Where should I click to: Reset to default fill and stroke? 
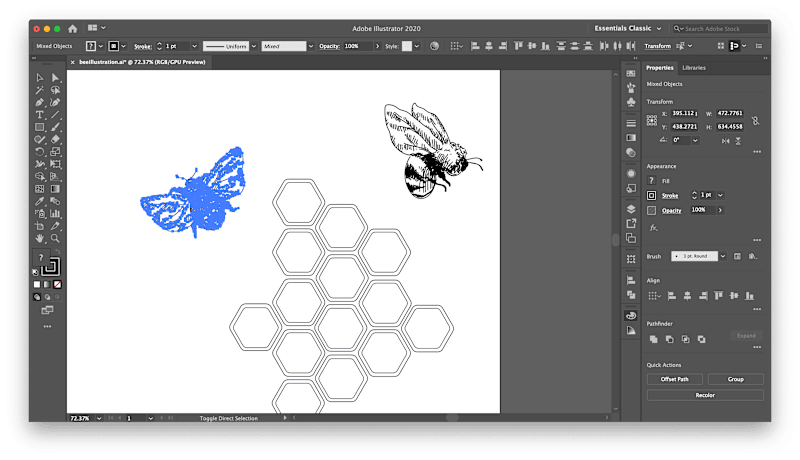tap(35, 272)
